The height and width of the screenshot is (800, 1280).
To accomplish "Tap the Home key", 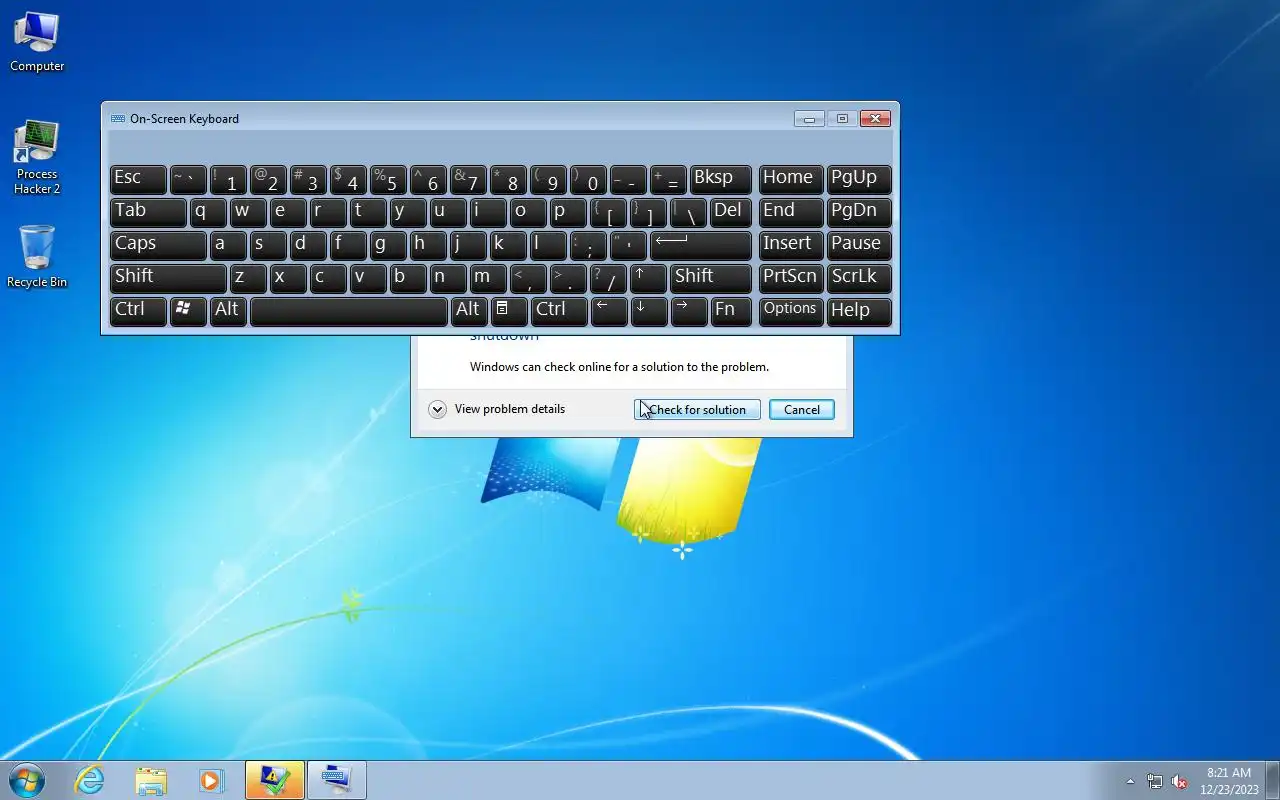I will [x=791, y=179].
